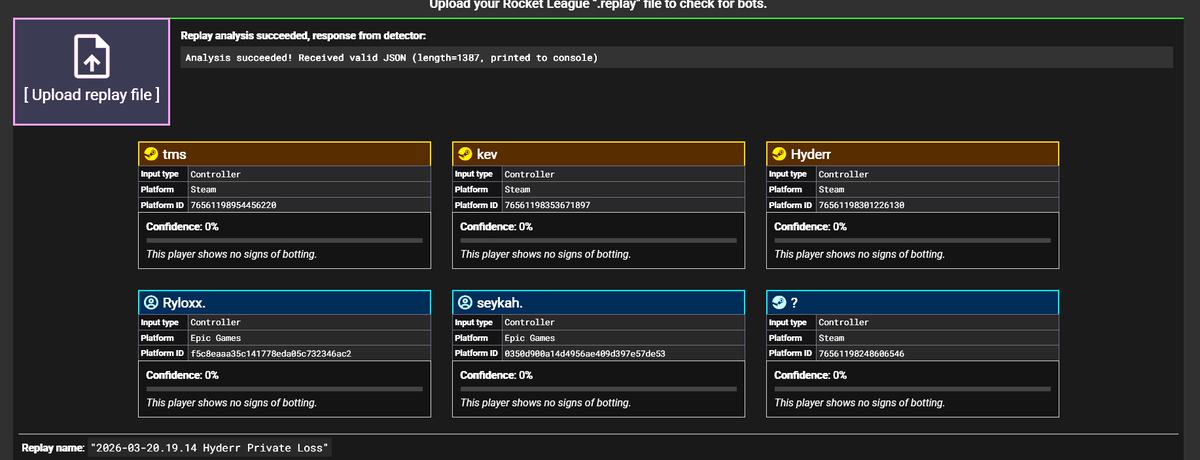
Task: Click Platform ID 76561198954456220
Action: (x=233, y=205)
